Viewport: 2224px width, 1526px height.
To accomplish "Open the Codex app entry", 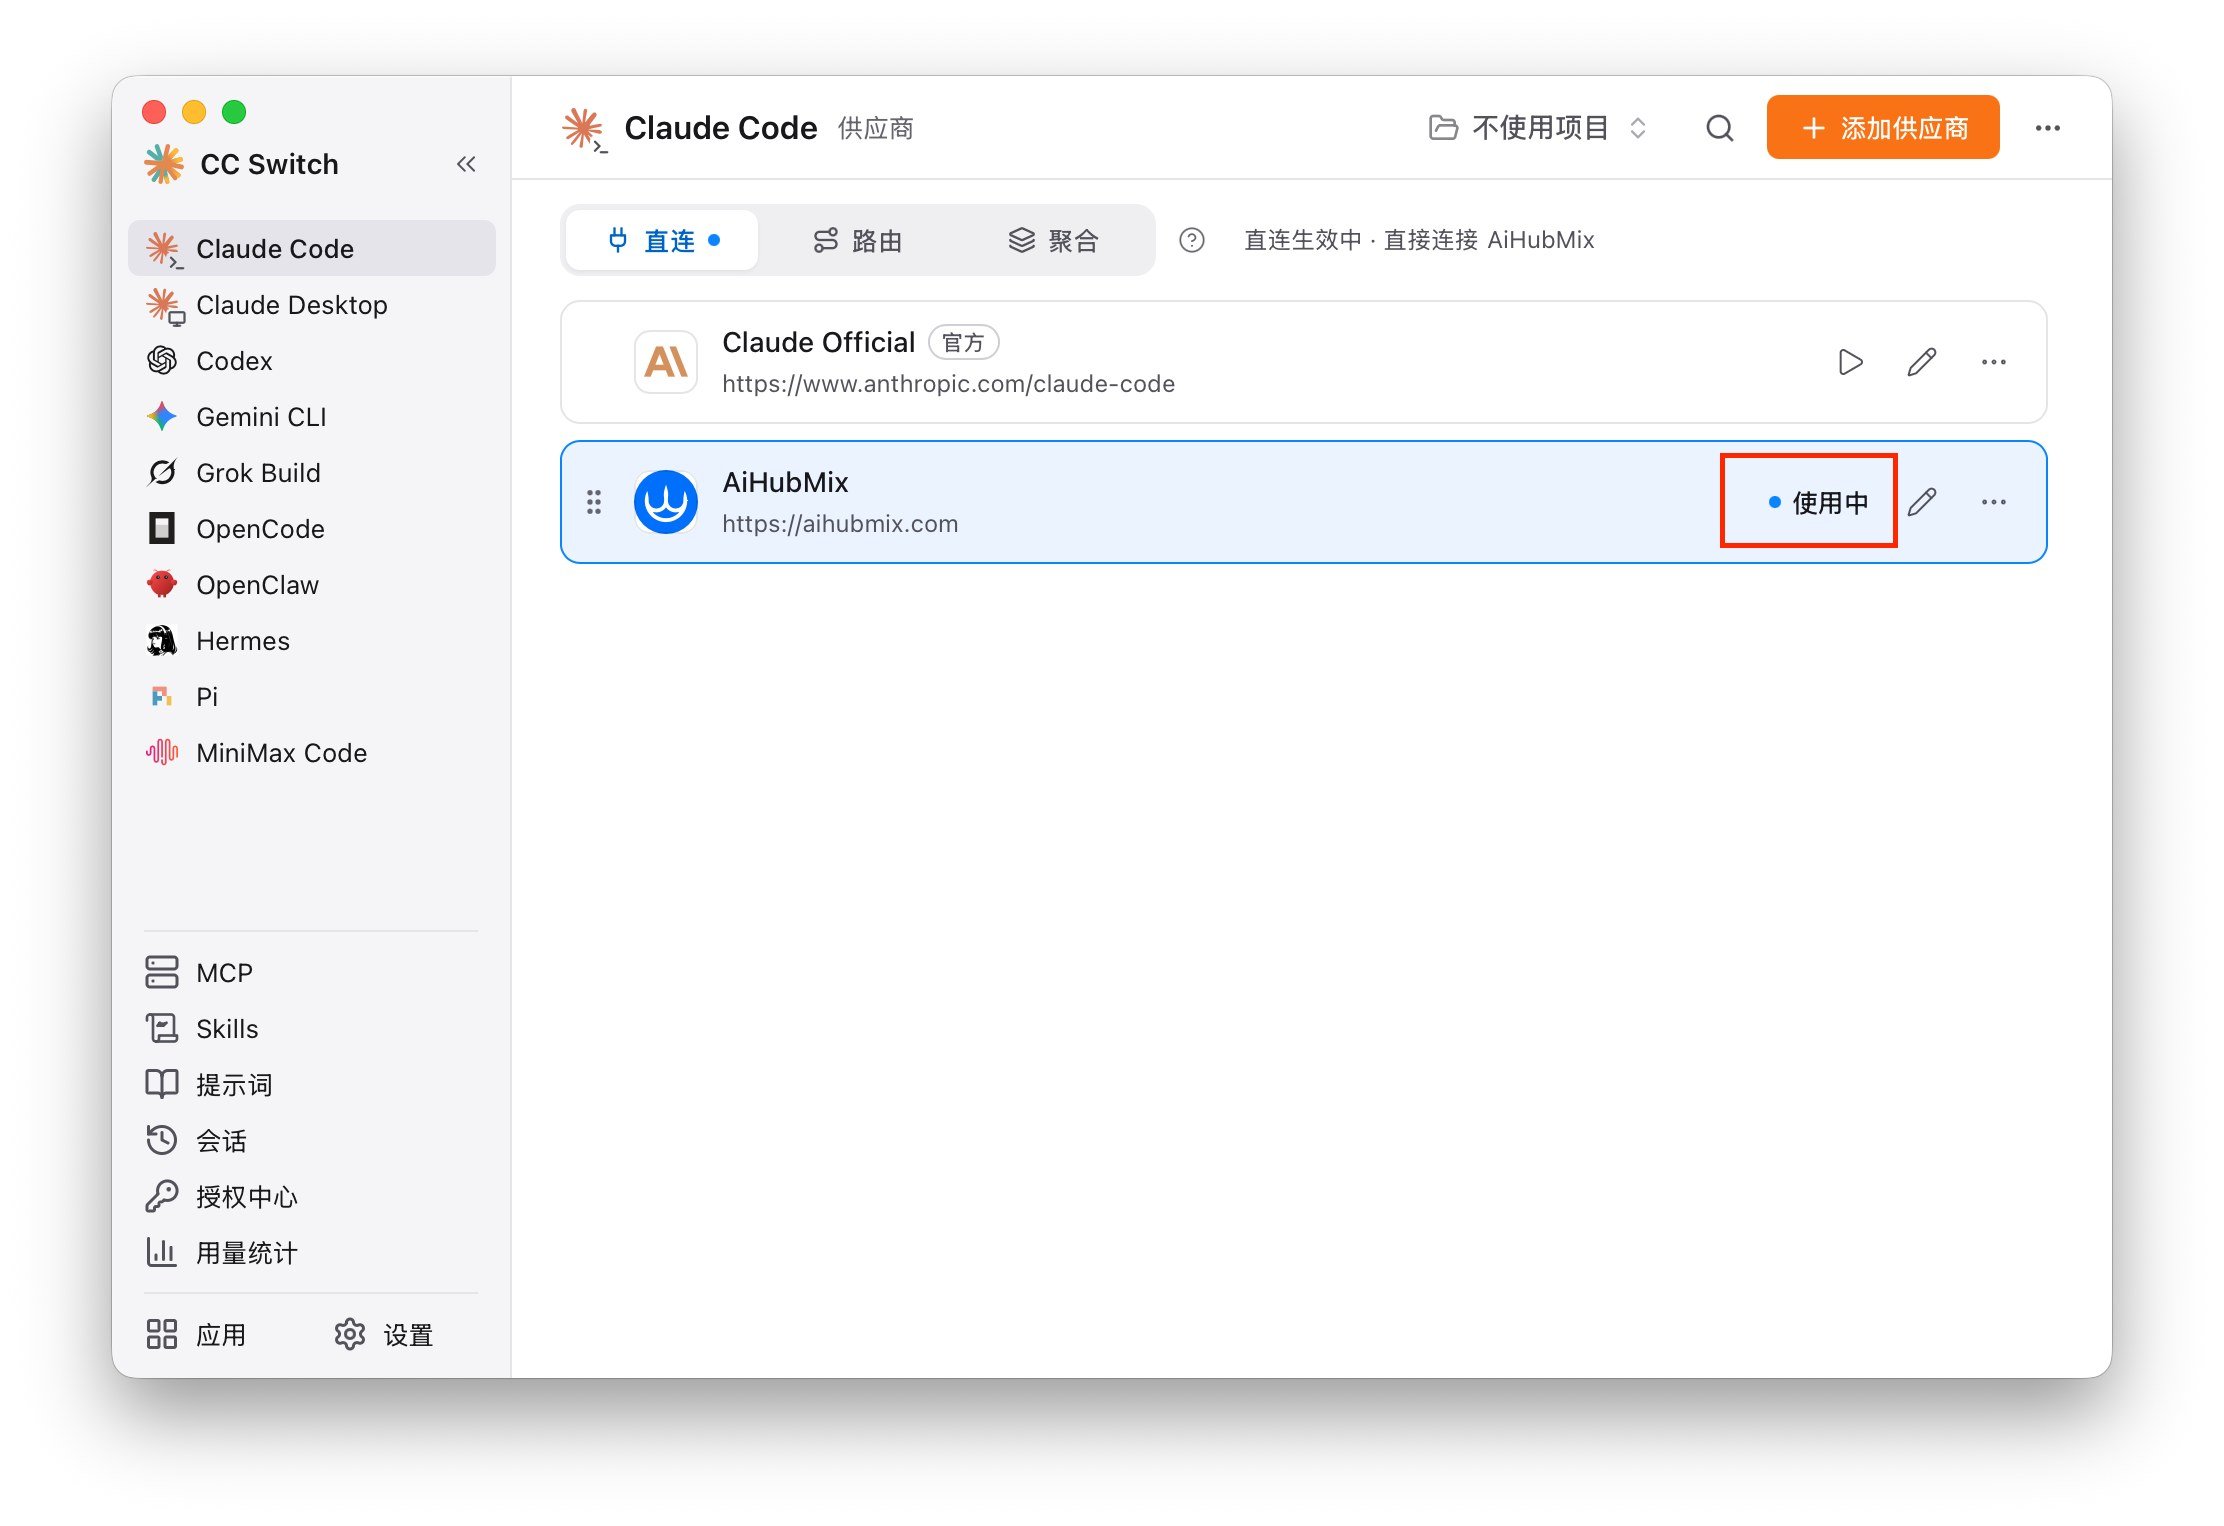I will (x=312, y=360).
